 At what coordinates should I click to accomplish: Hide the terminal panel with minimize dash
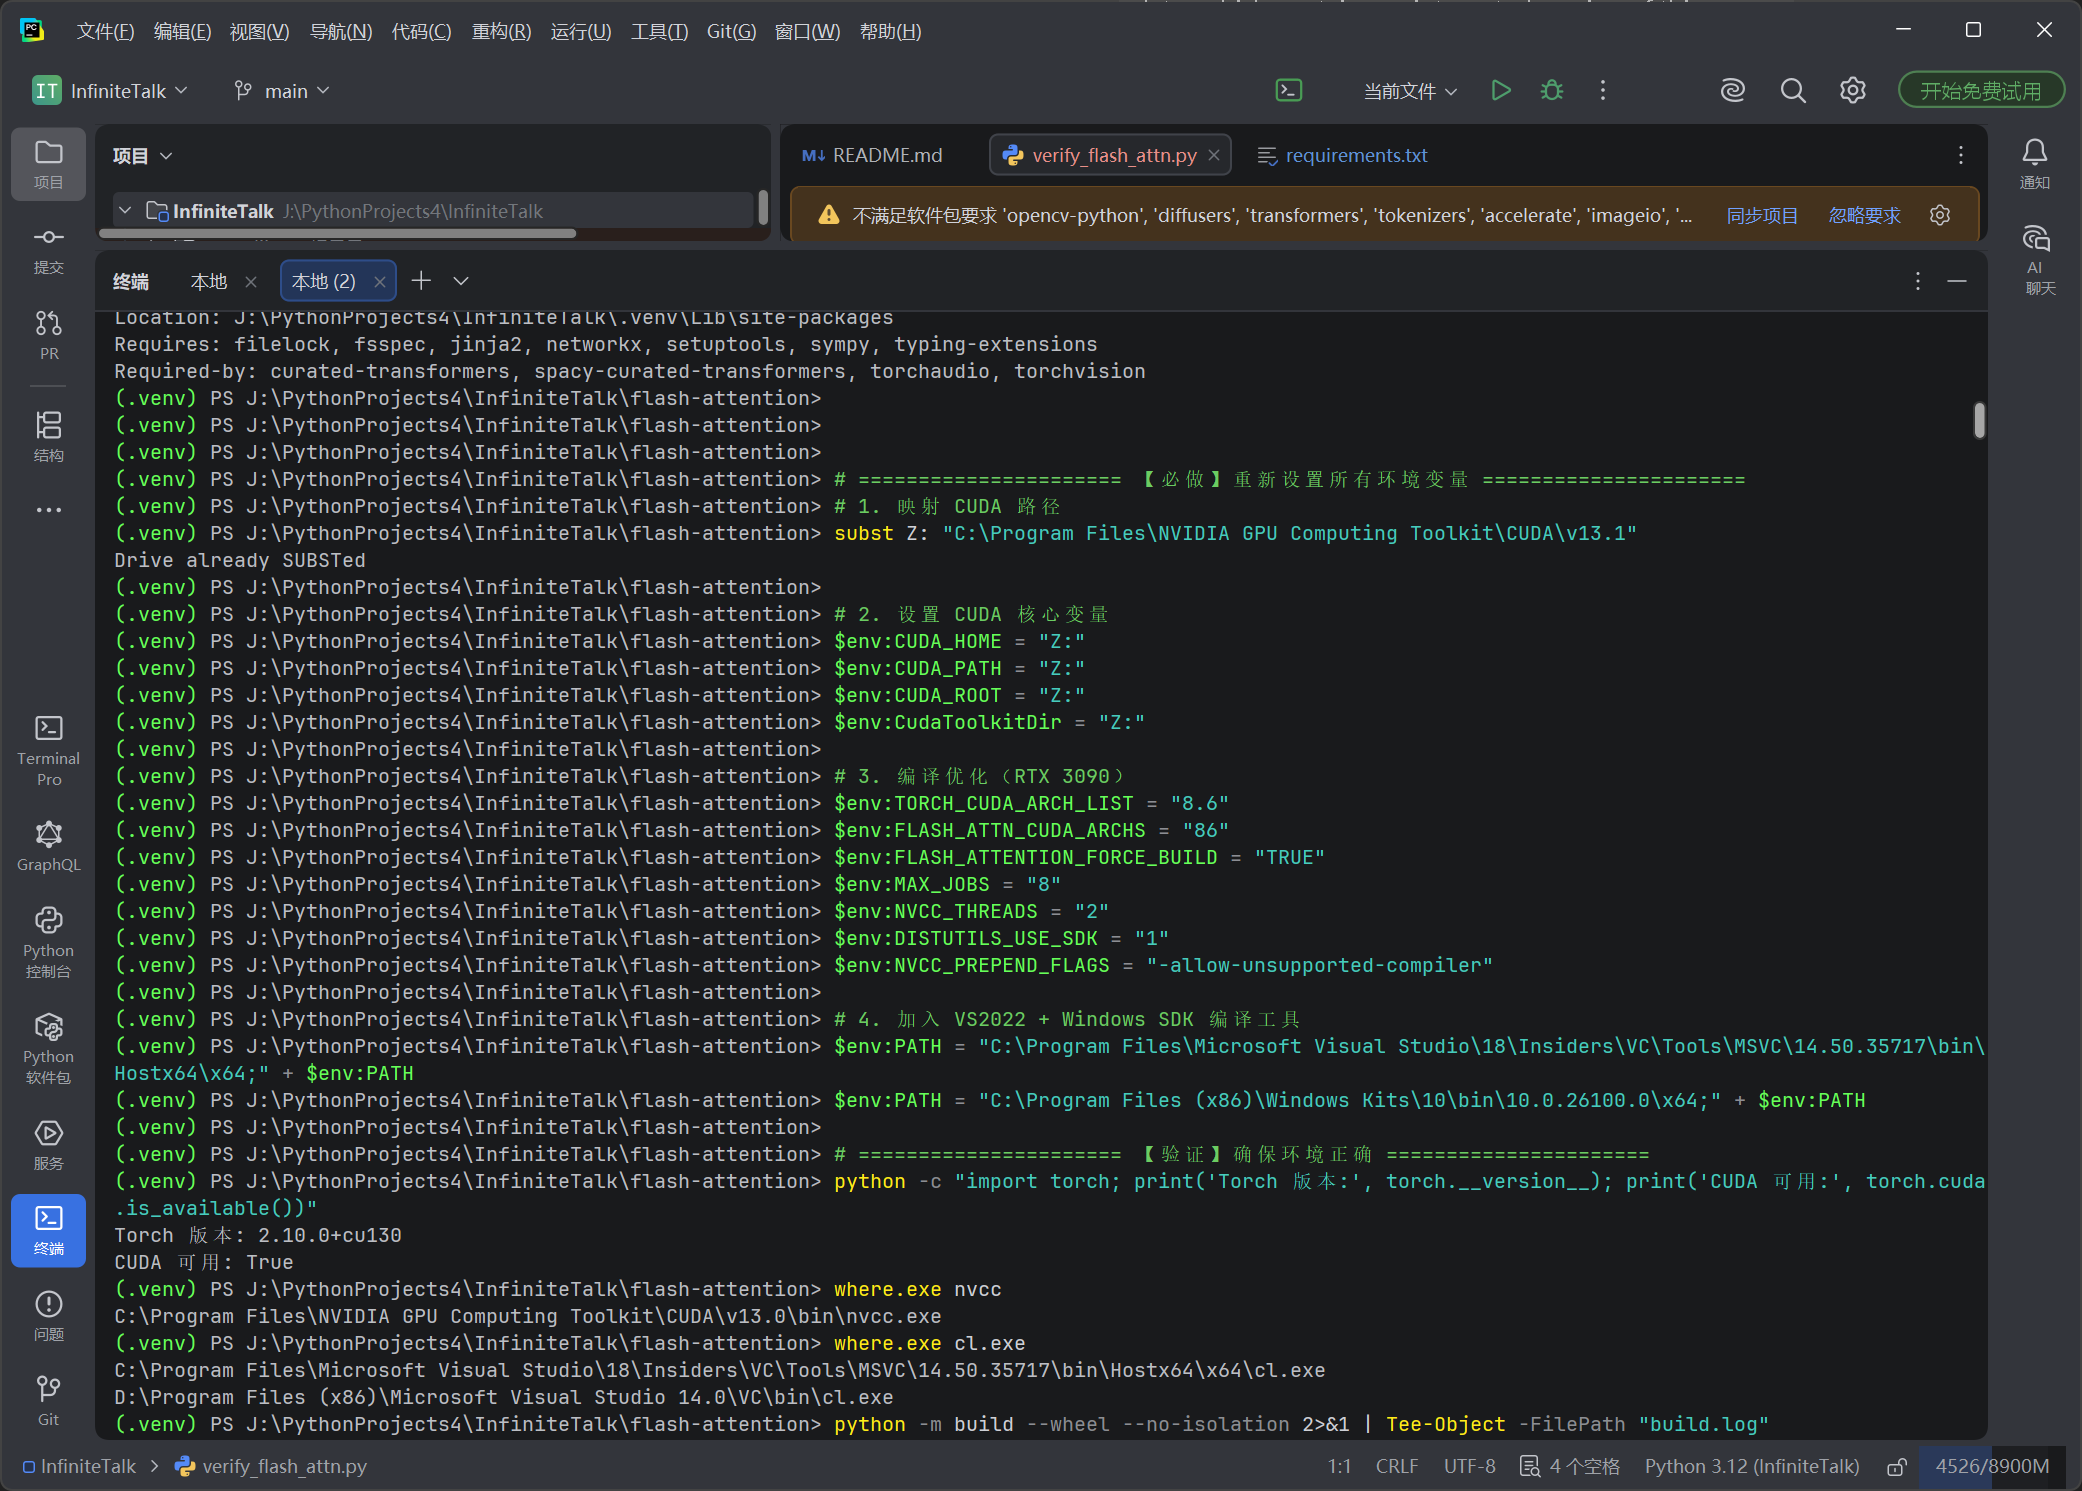click(x=1957, y=282)
